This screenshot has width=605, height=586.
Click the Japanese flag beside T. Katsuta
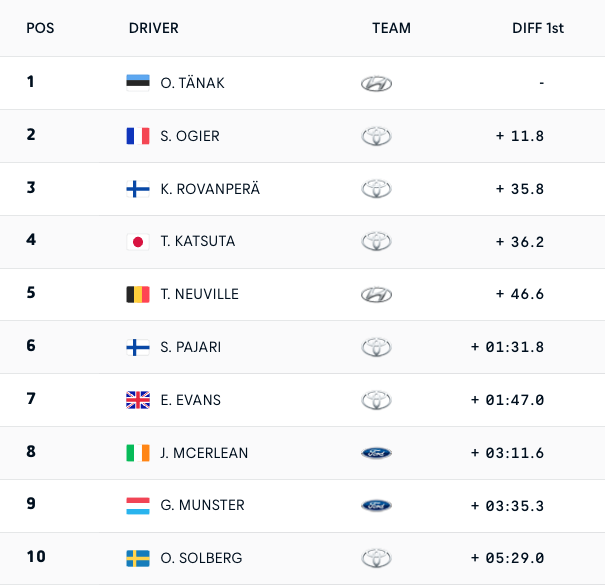[x=138, y=242]
